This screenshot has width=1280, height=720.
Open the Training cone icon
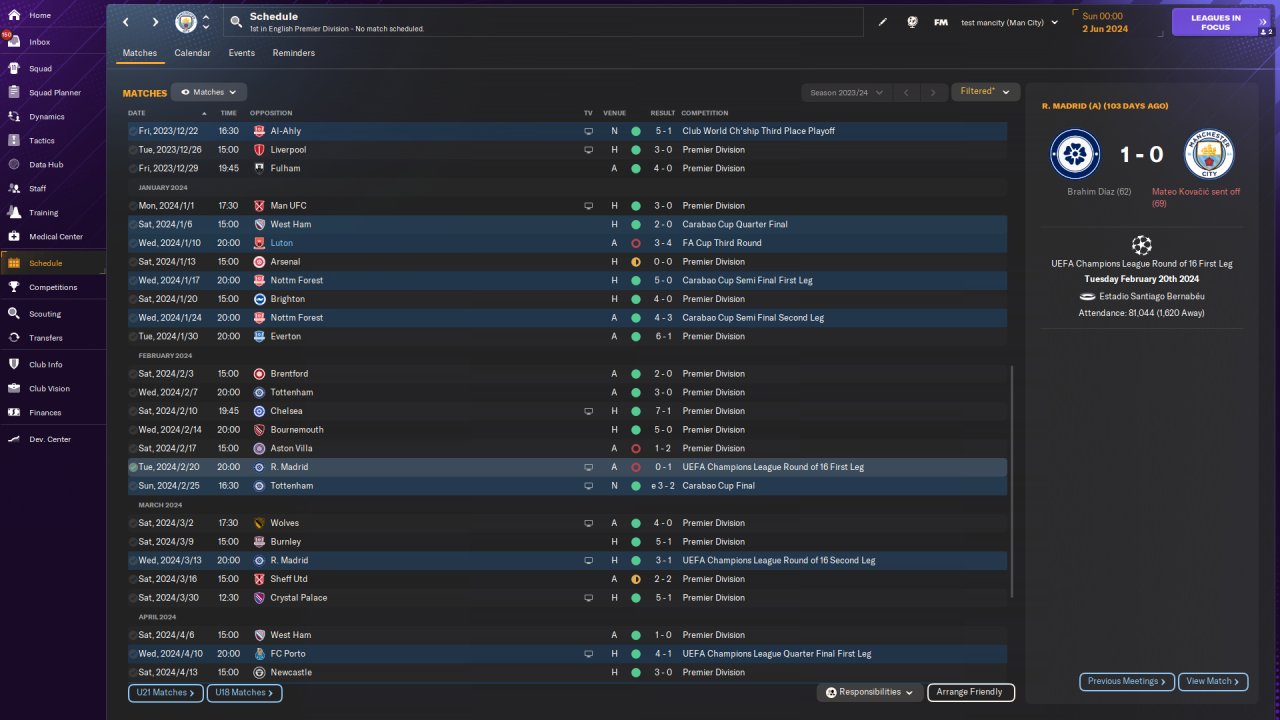pyautogui.click(x=14, y=212)
